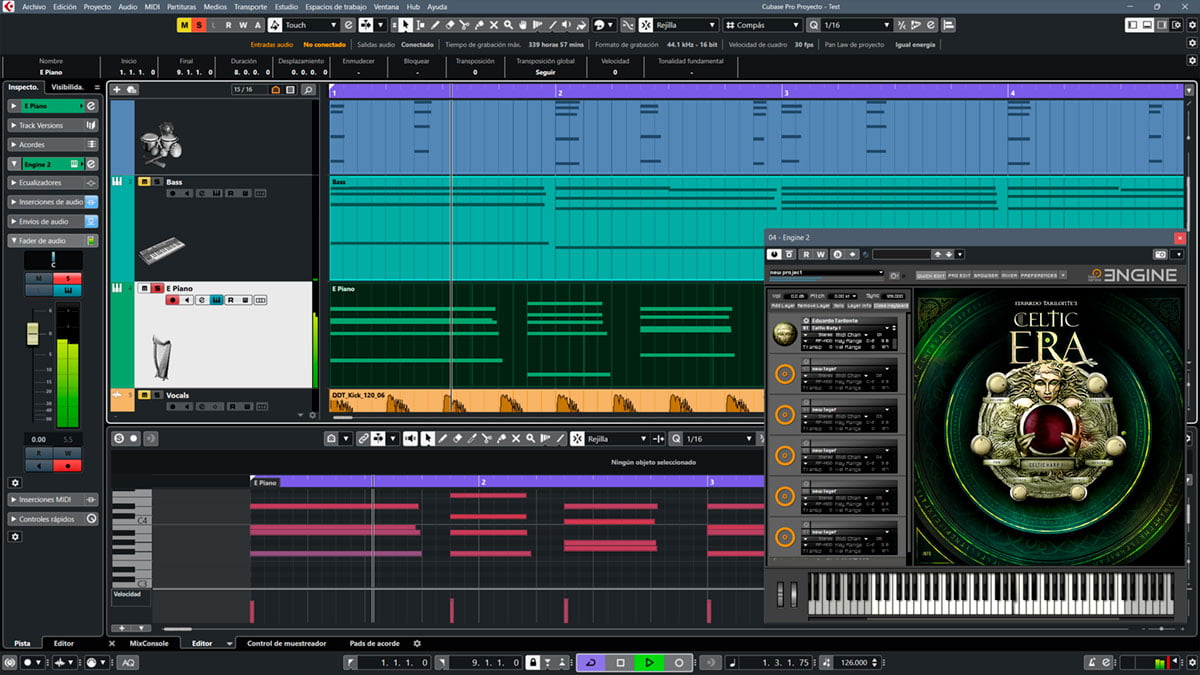The image size is (1200, 675).
Task: Toggle Solo button in inspector fader section
Action: pos(68,278)
